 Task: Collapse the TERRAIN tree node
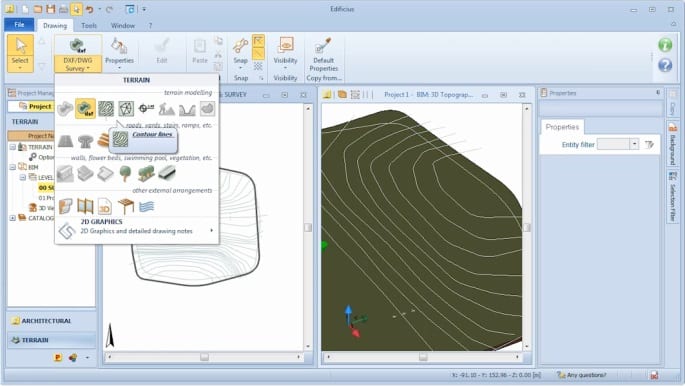click(x=13, y=147)
